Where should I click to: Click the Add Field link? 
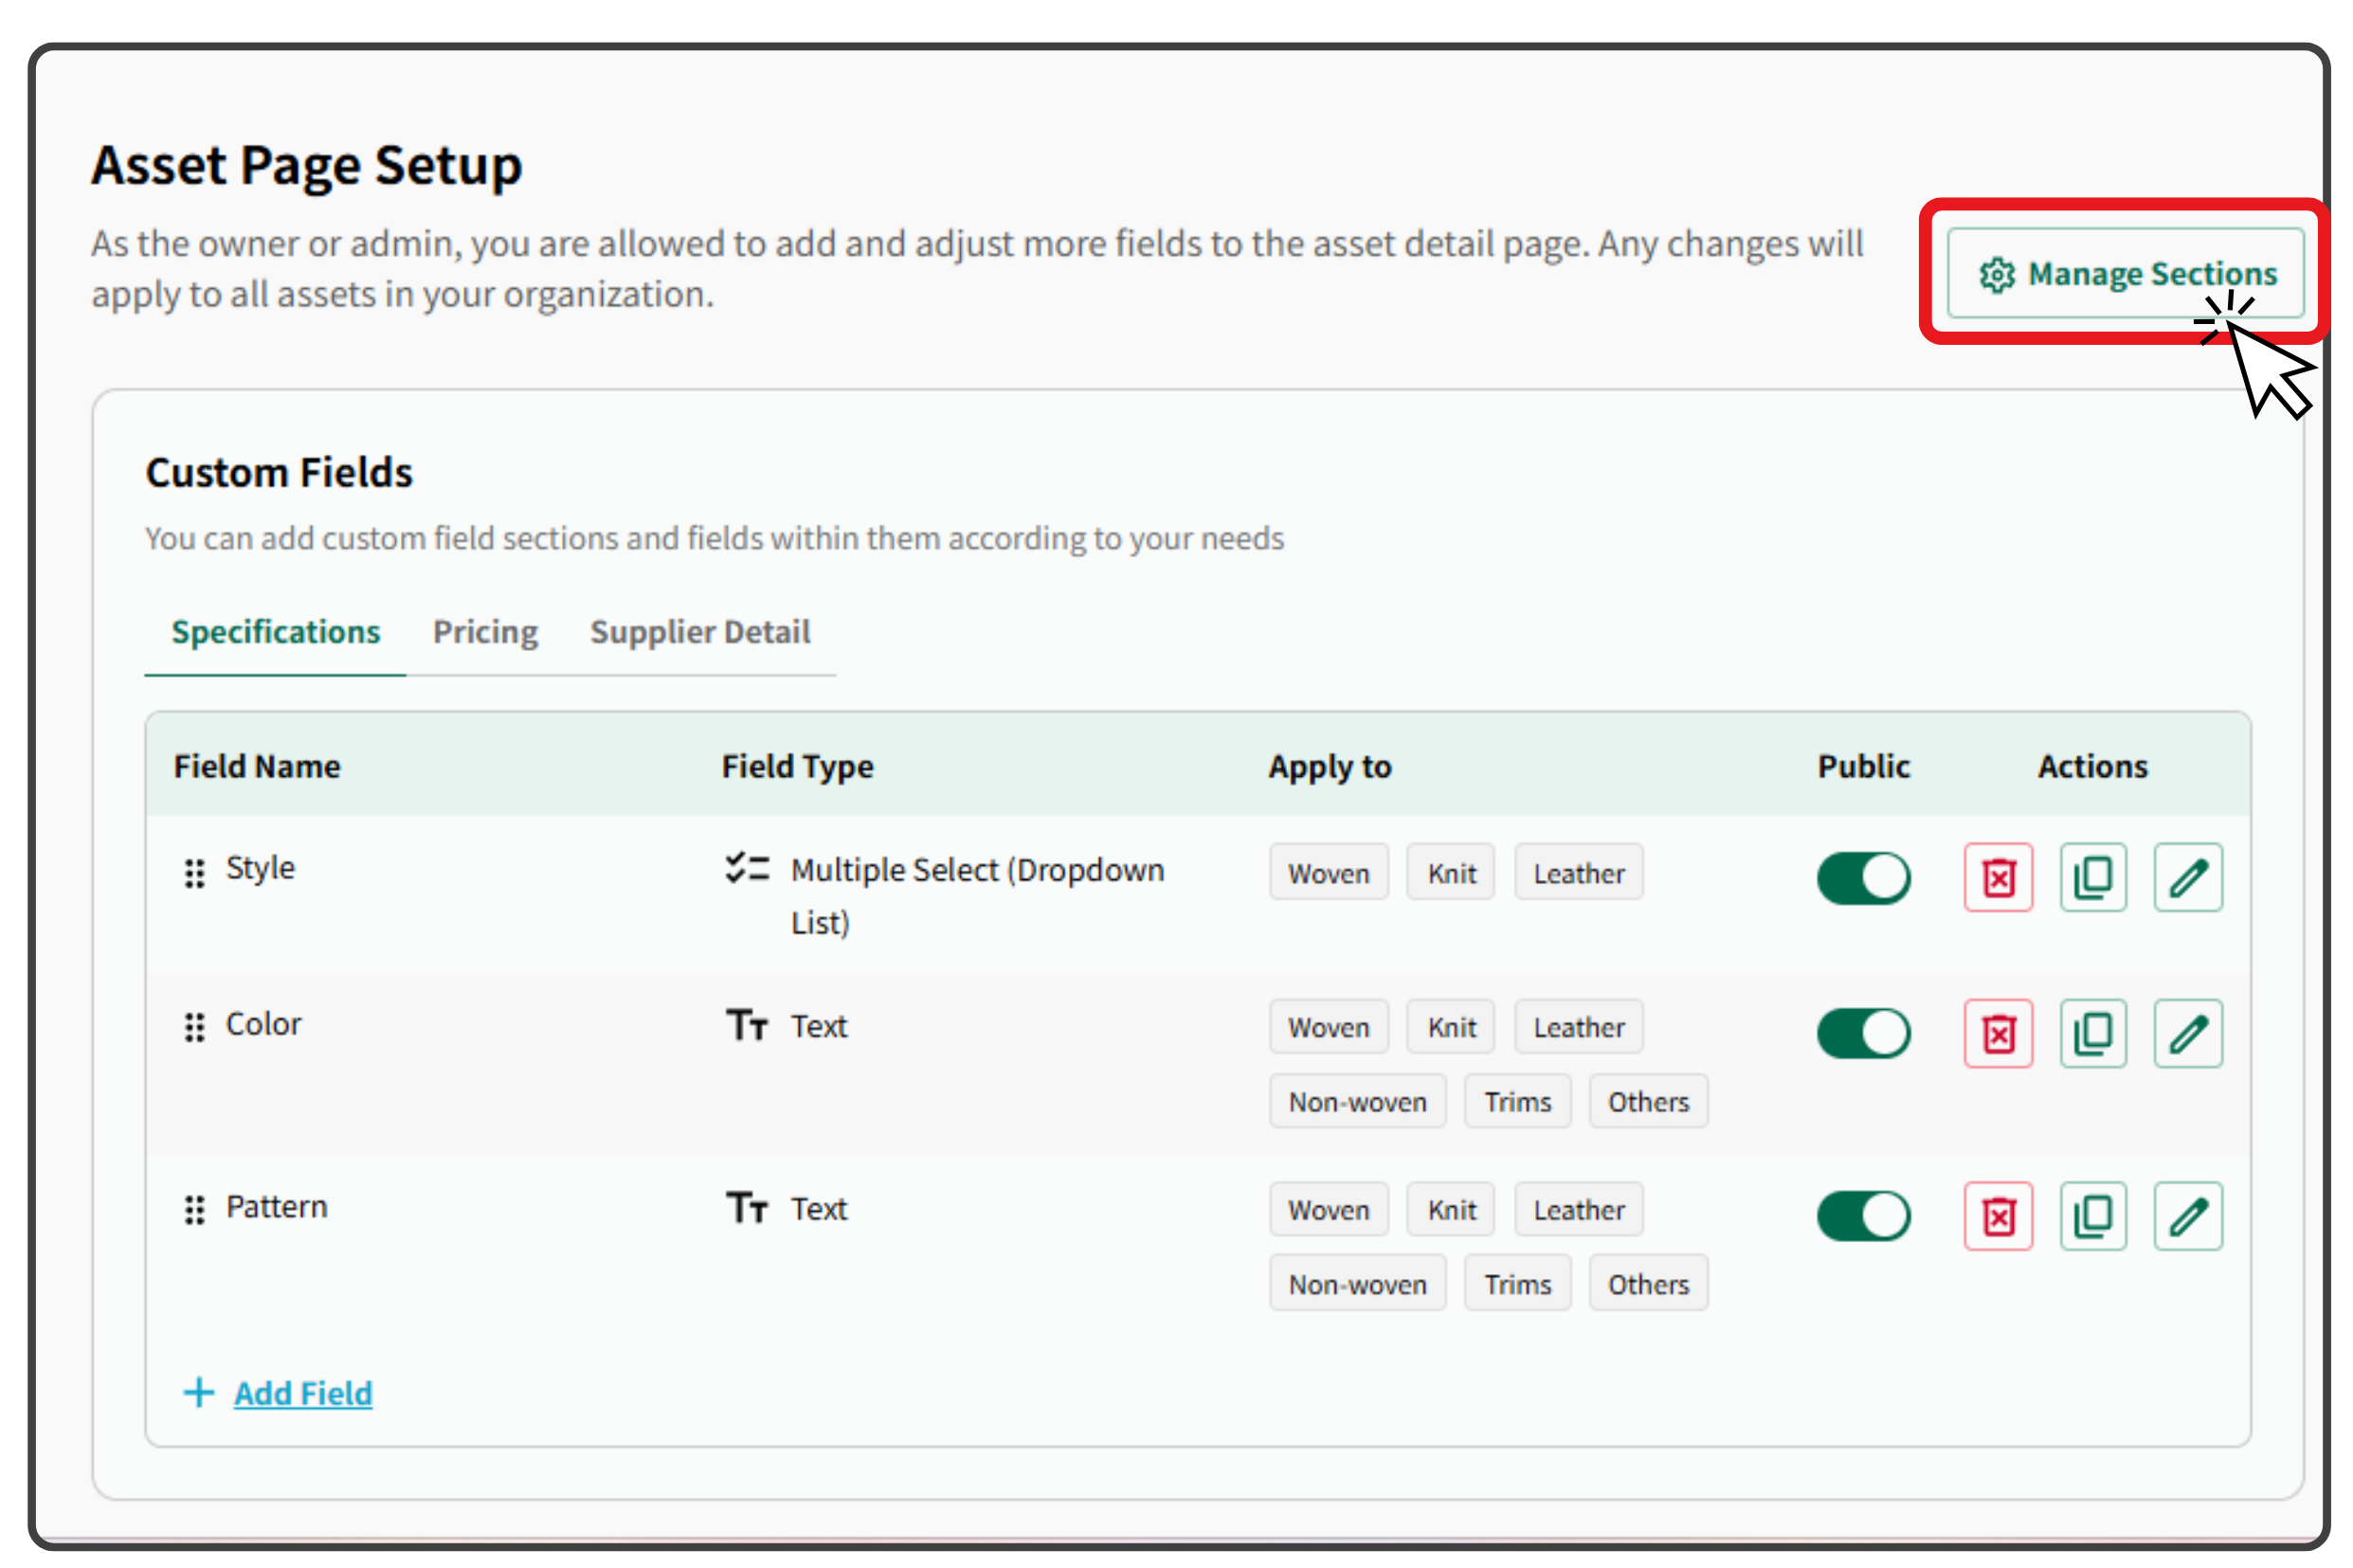pos(302,1393)
